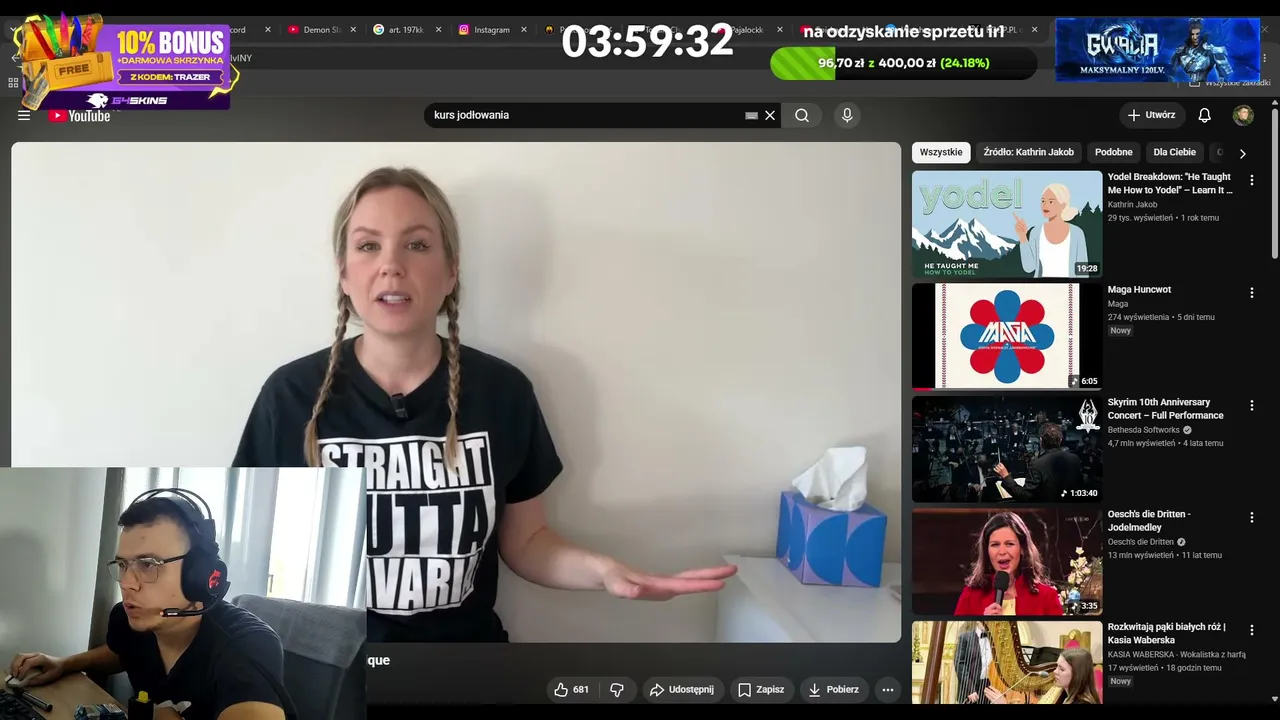
Task: Close the Instagram browser tab
Action: point(523,30)
